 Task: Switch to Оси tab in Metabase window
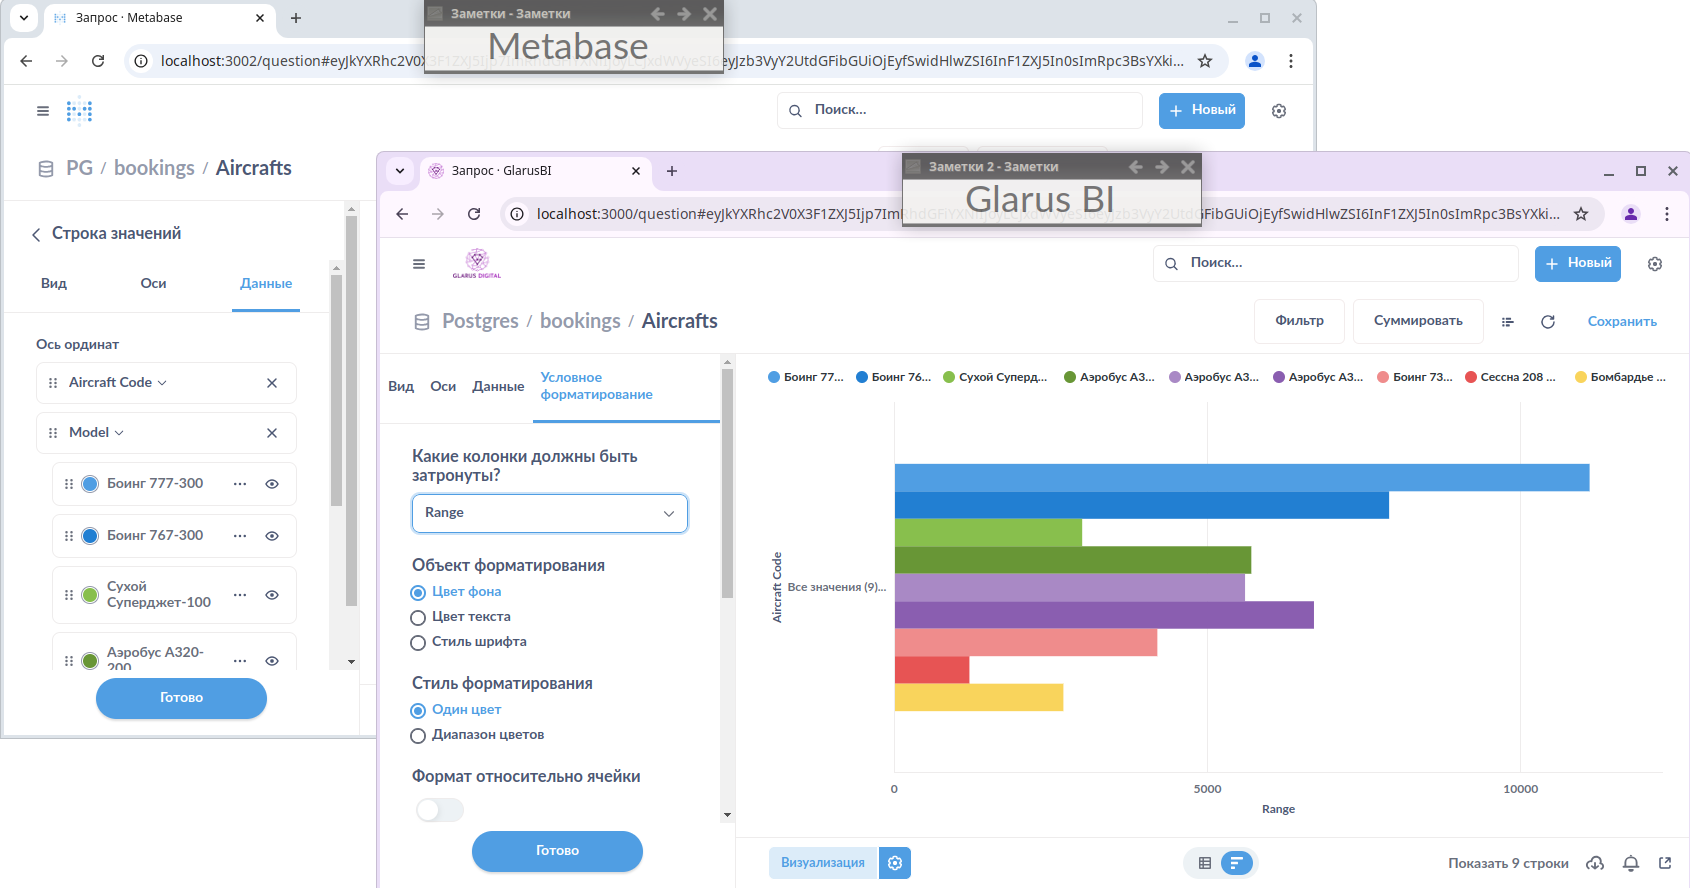153,284
